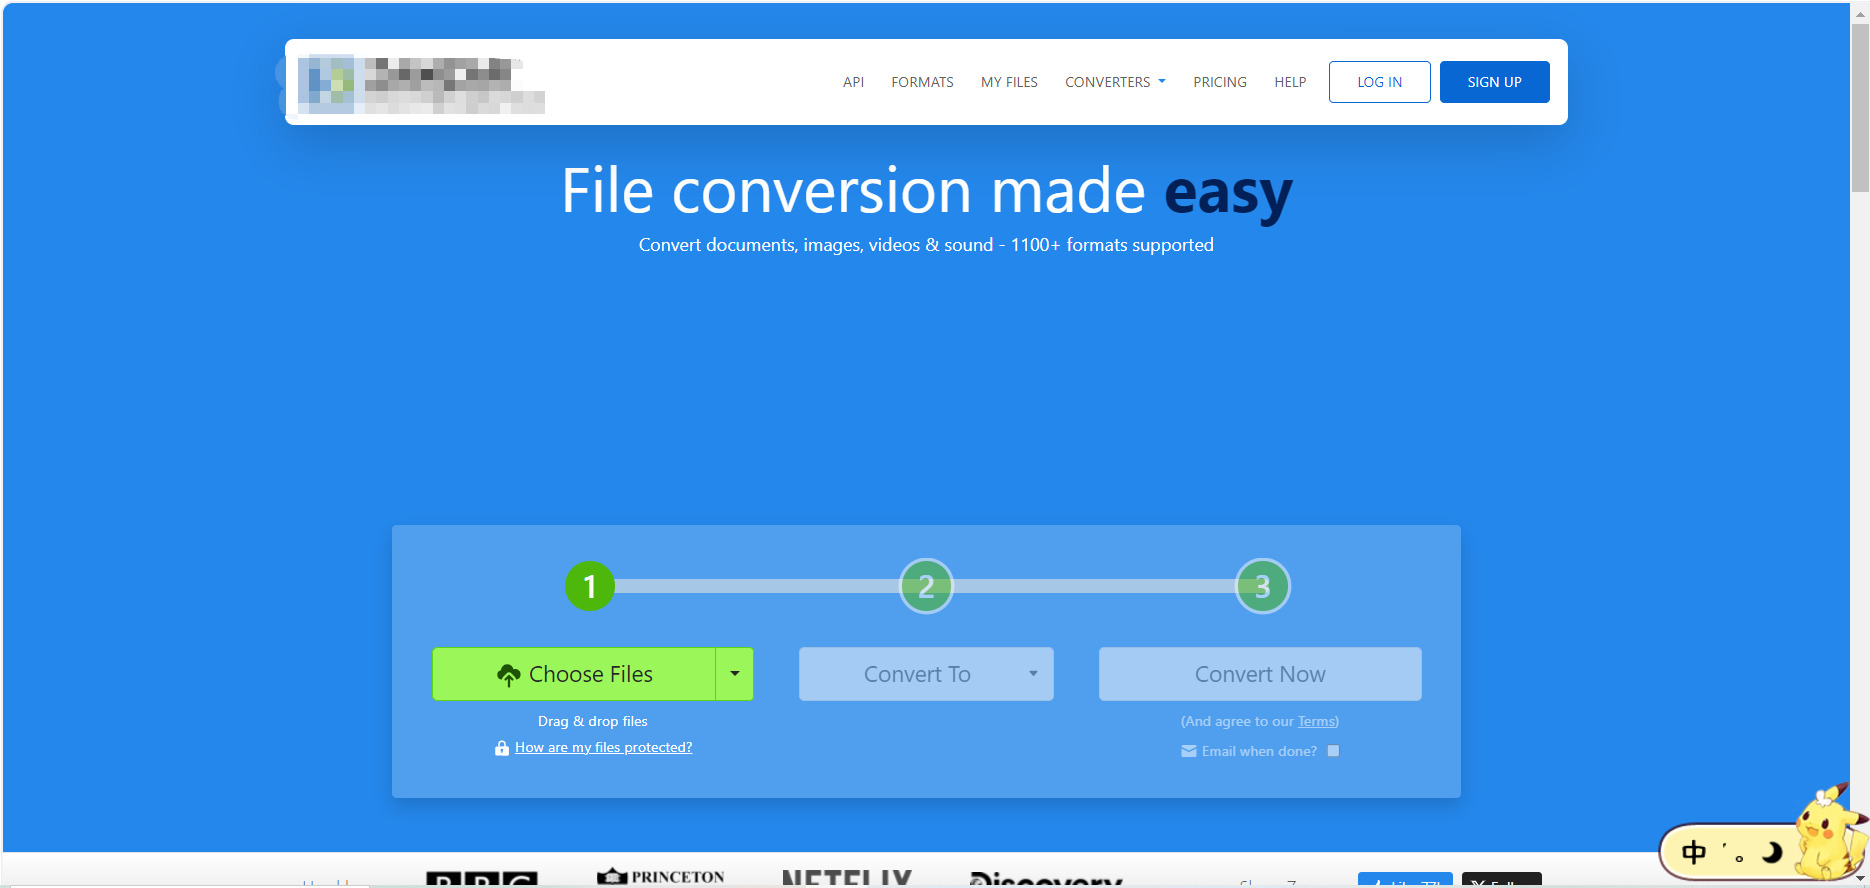The width and height of the screenshot is (1870, 888).
Task: Click the padlock icon beside file protection link
Action: click(x=502, y=748)
